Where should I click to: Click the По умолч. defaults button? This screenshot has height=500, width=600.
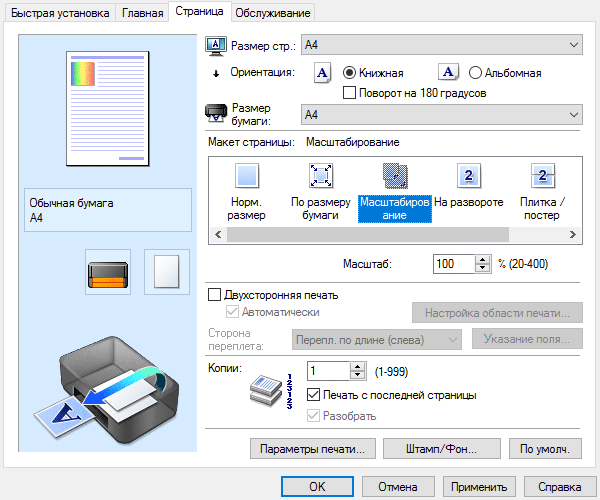[545, 448]
